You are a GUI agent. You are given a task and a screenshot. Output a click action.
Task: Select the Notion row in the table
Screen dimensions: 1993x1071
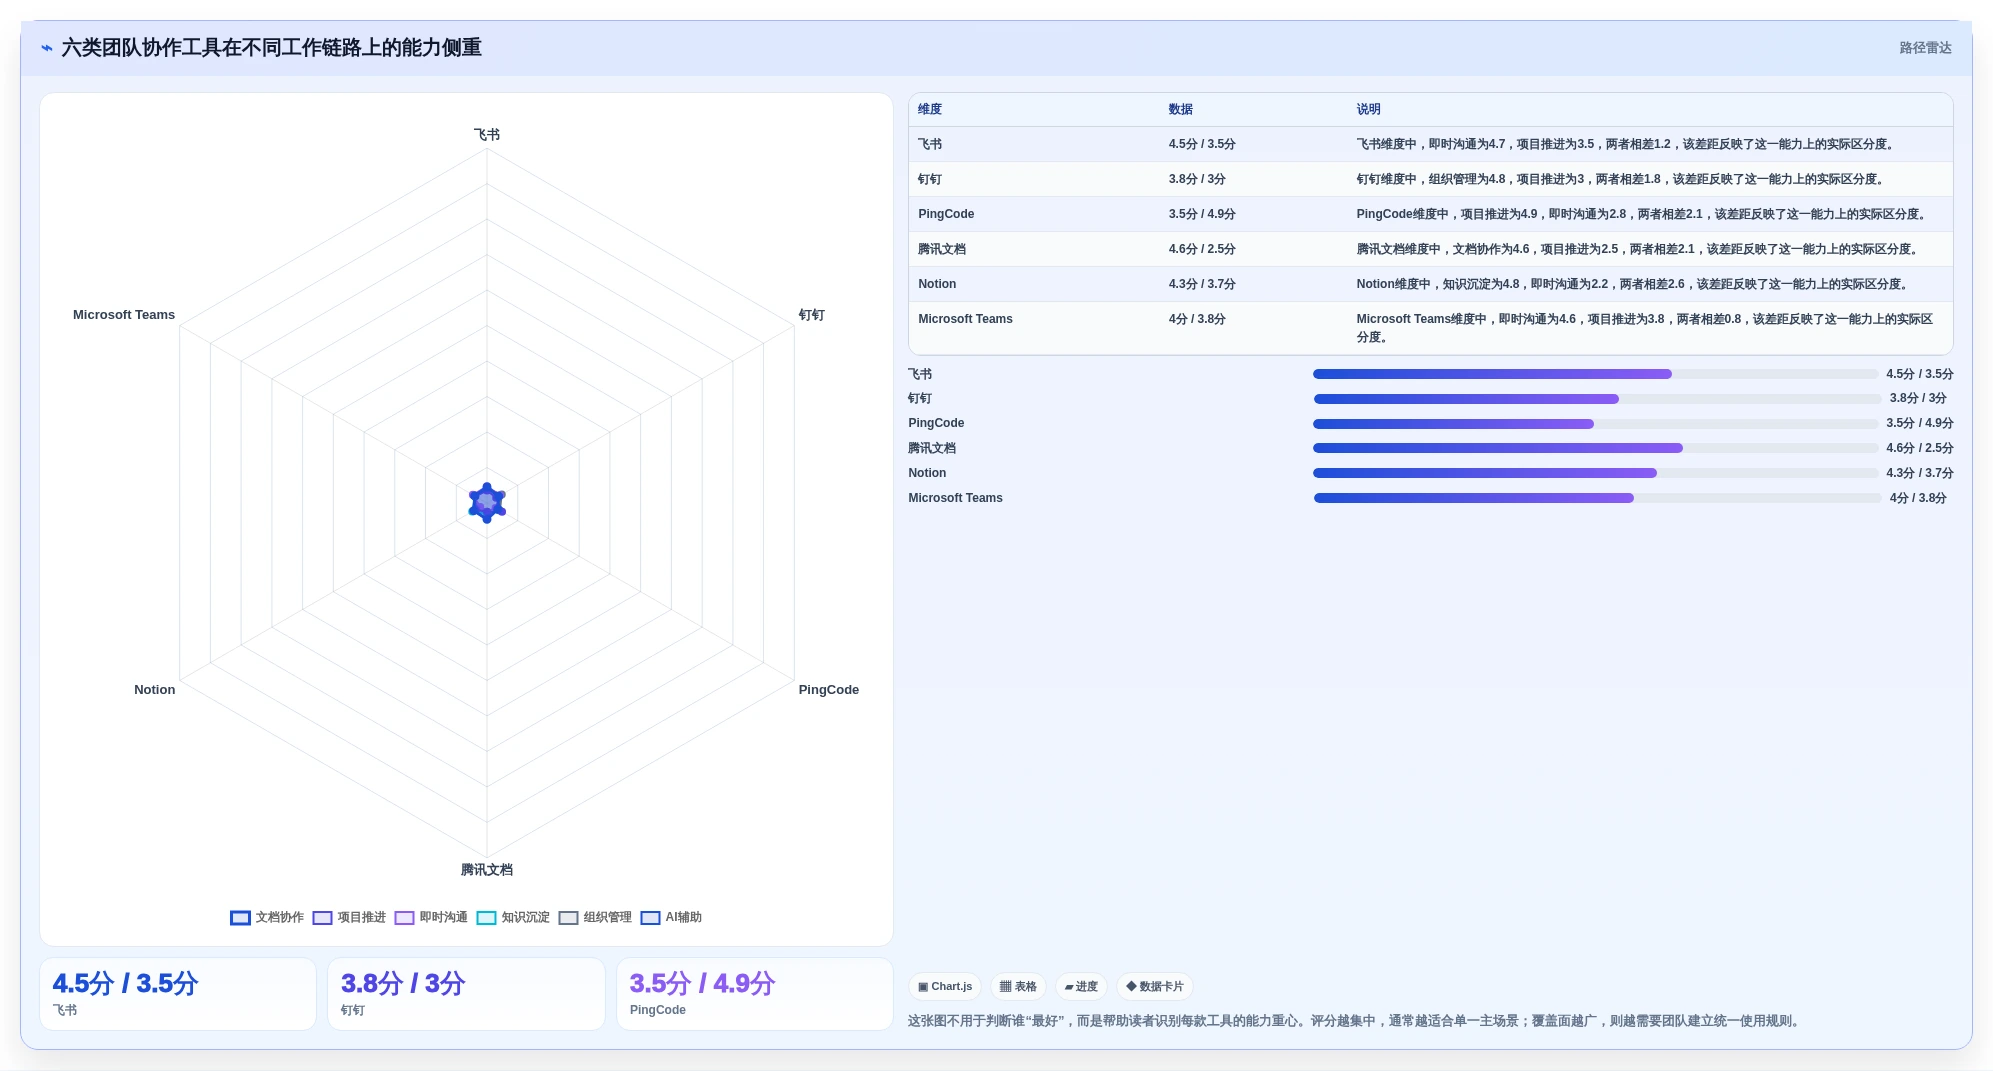pos(1430,284)
